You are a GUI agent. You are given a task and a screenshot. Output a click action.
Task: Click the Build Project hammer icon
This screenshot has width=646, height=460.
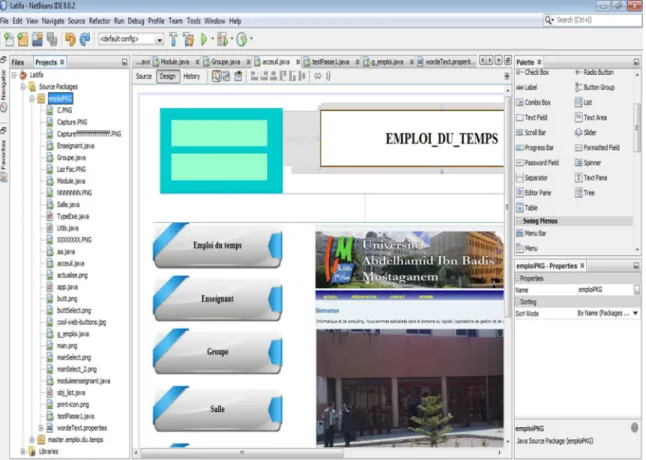[173, 39]
